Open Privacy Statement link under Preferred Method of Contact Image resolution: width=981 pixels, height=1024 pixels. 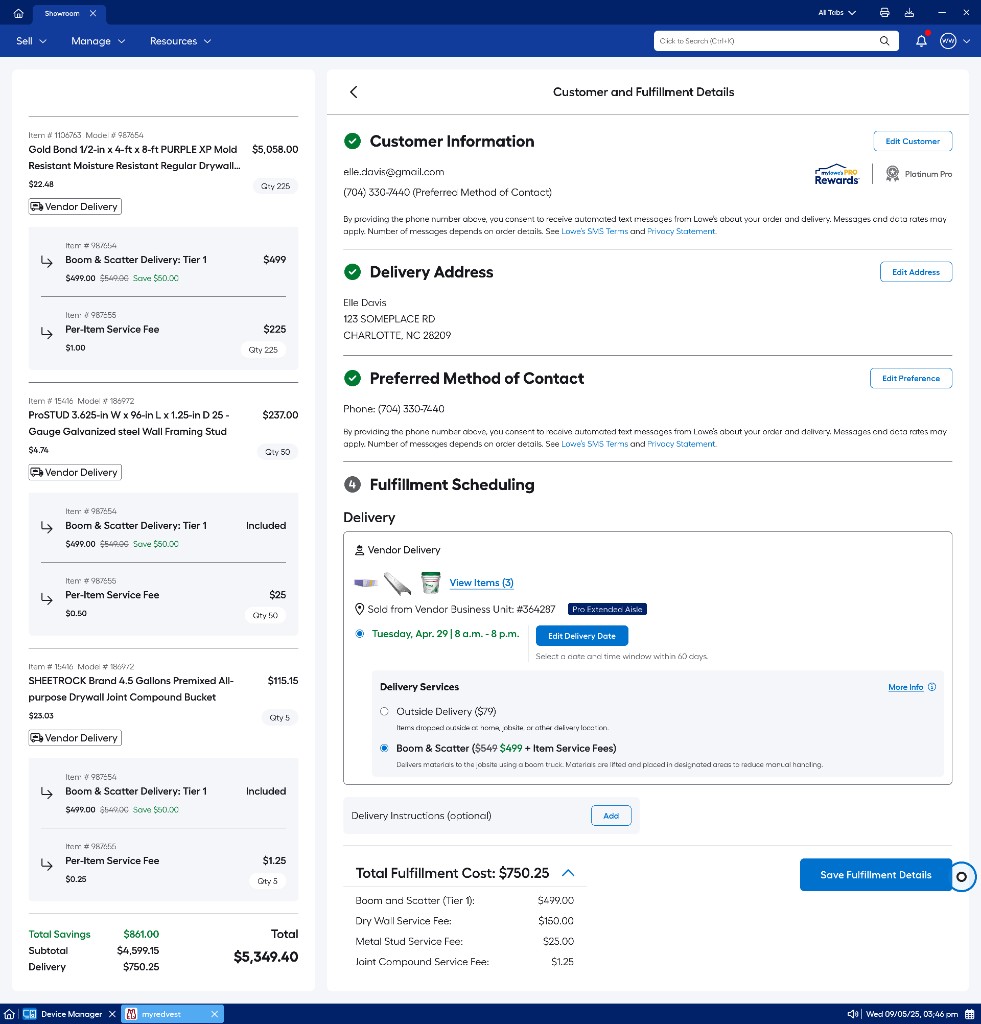tap(681, 444)
